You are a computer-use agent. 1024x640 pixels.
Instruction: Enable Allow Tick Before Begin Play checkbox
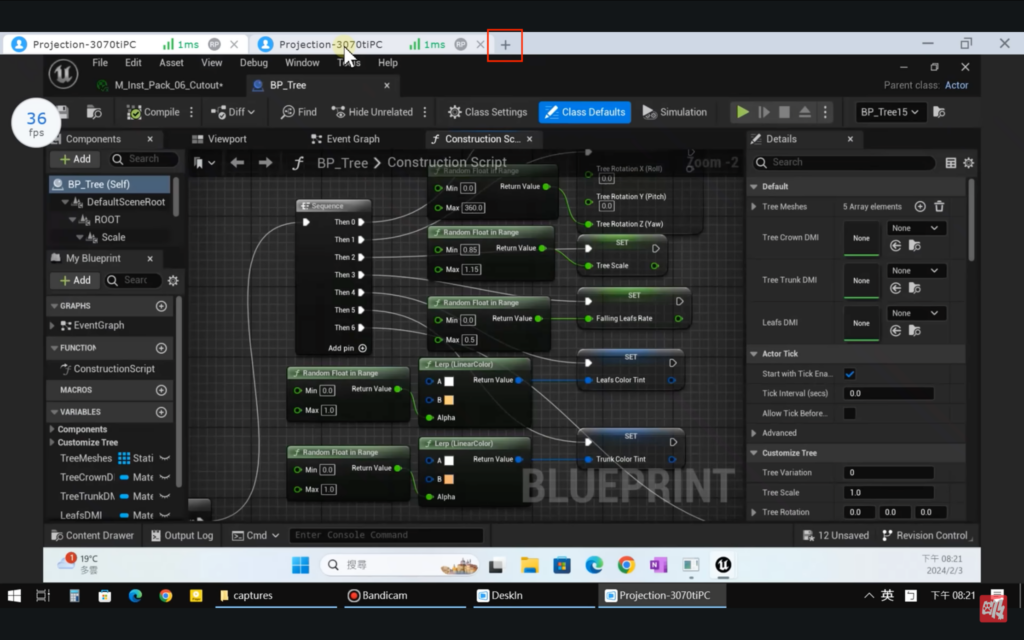coord(850,413)
